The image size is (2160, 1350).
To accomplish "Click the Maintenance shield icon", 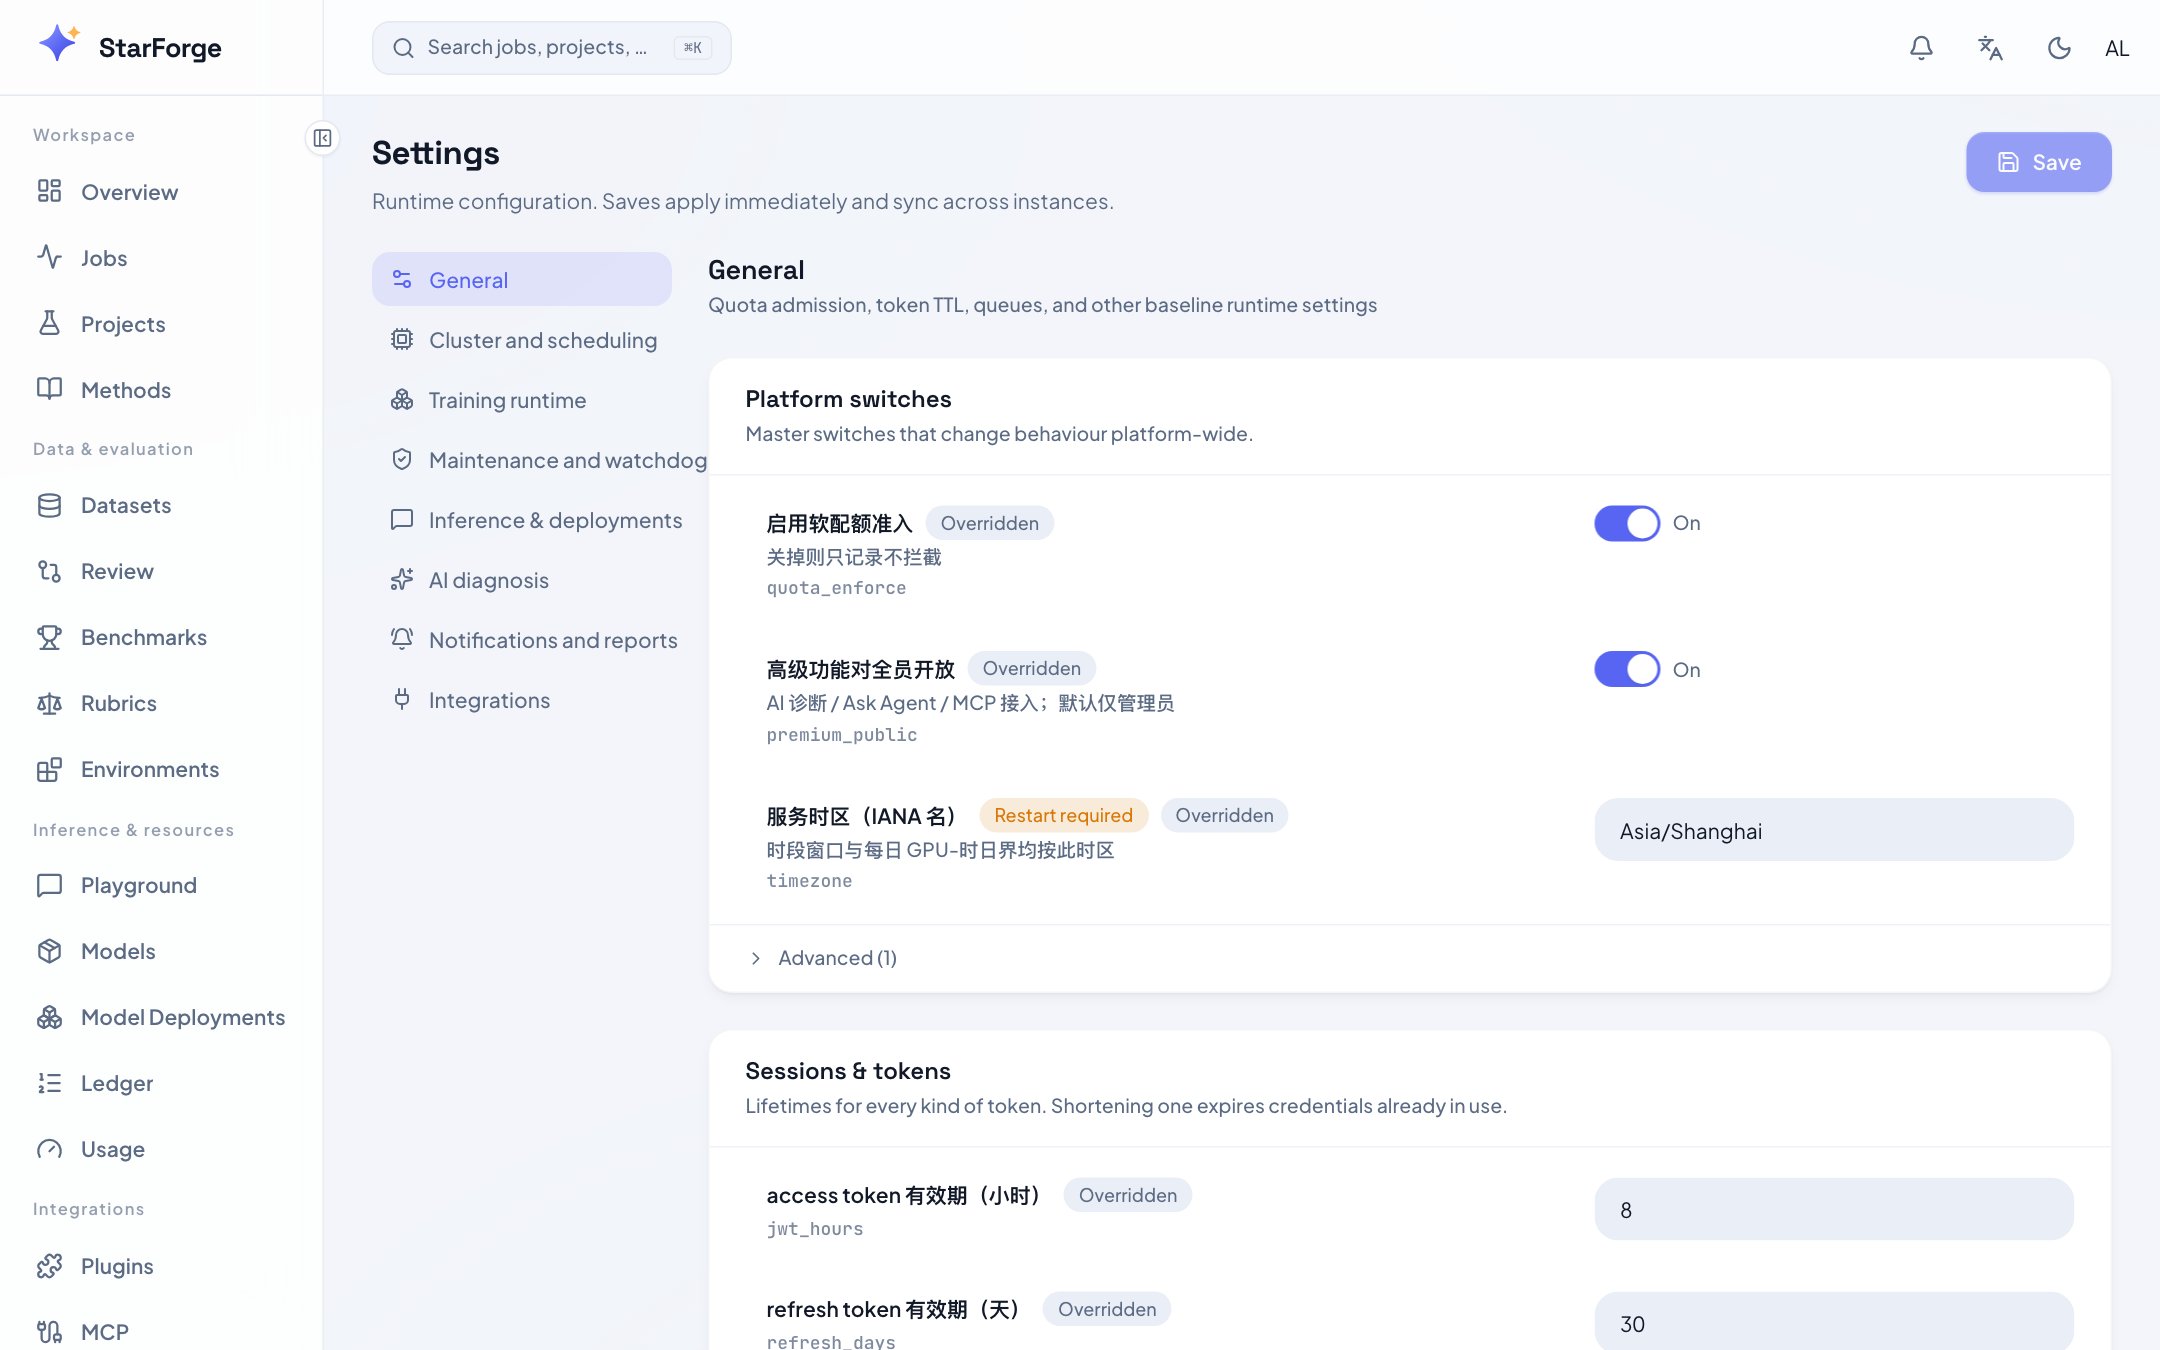I will pos(402,460).
